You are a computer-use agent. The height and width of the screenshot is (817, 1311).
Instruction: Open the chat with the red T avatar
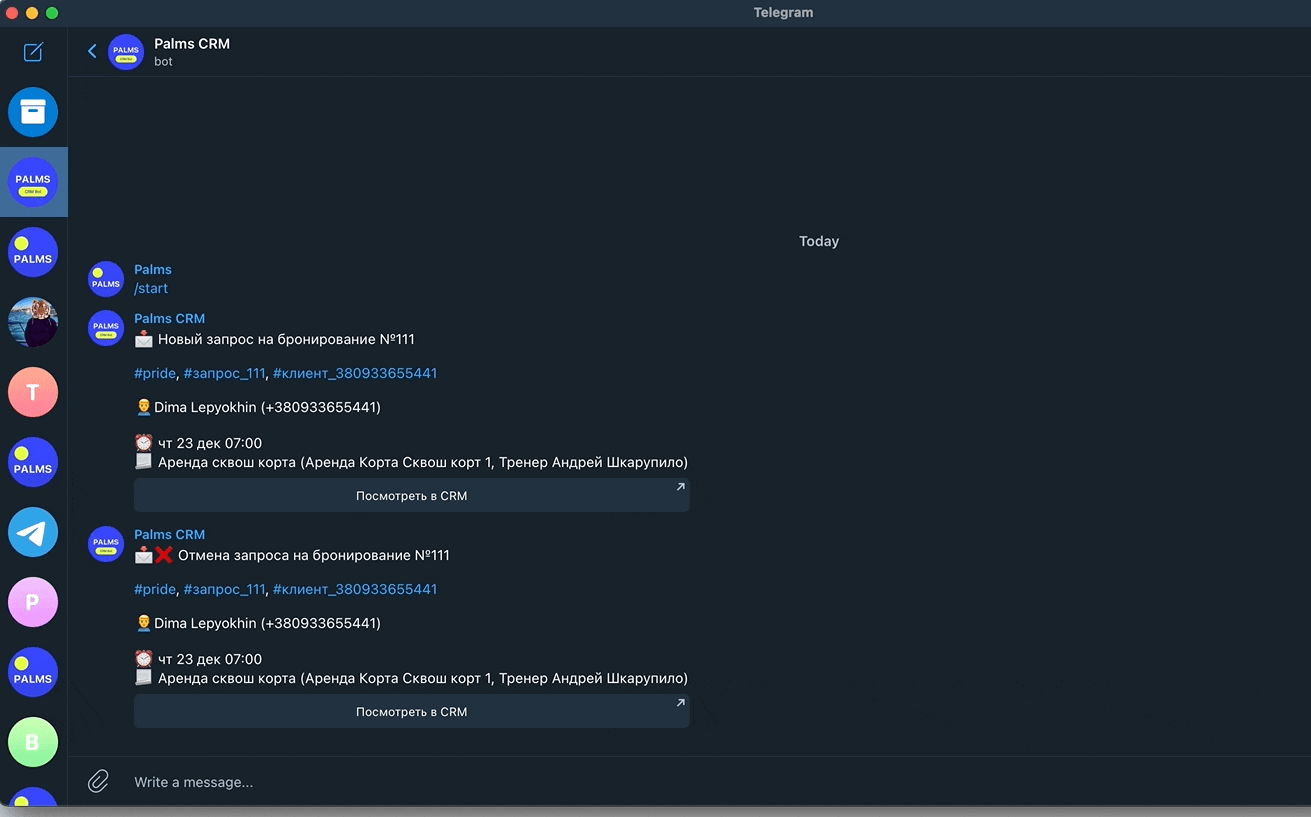(33, 392)
